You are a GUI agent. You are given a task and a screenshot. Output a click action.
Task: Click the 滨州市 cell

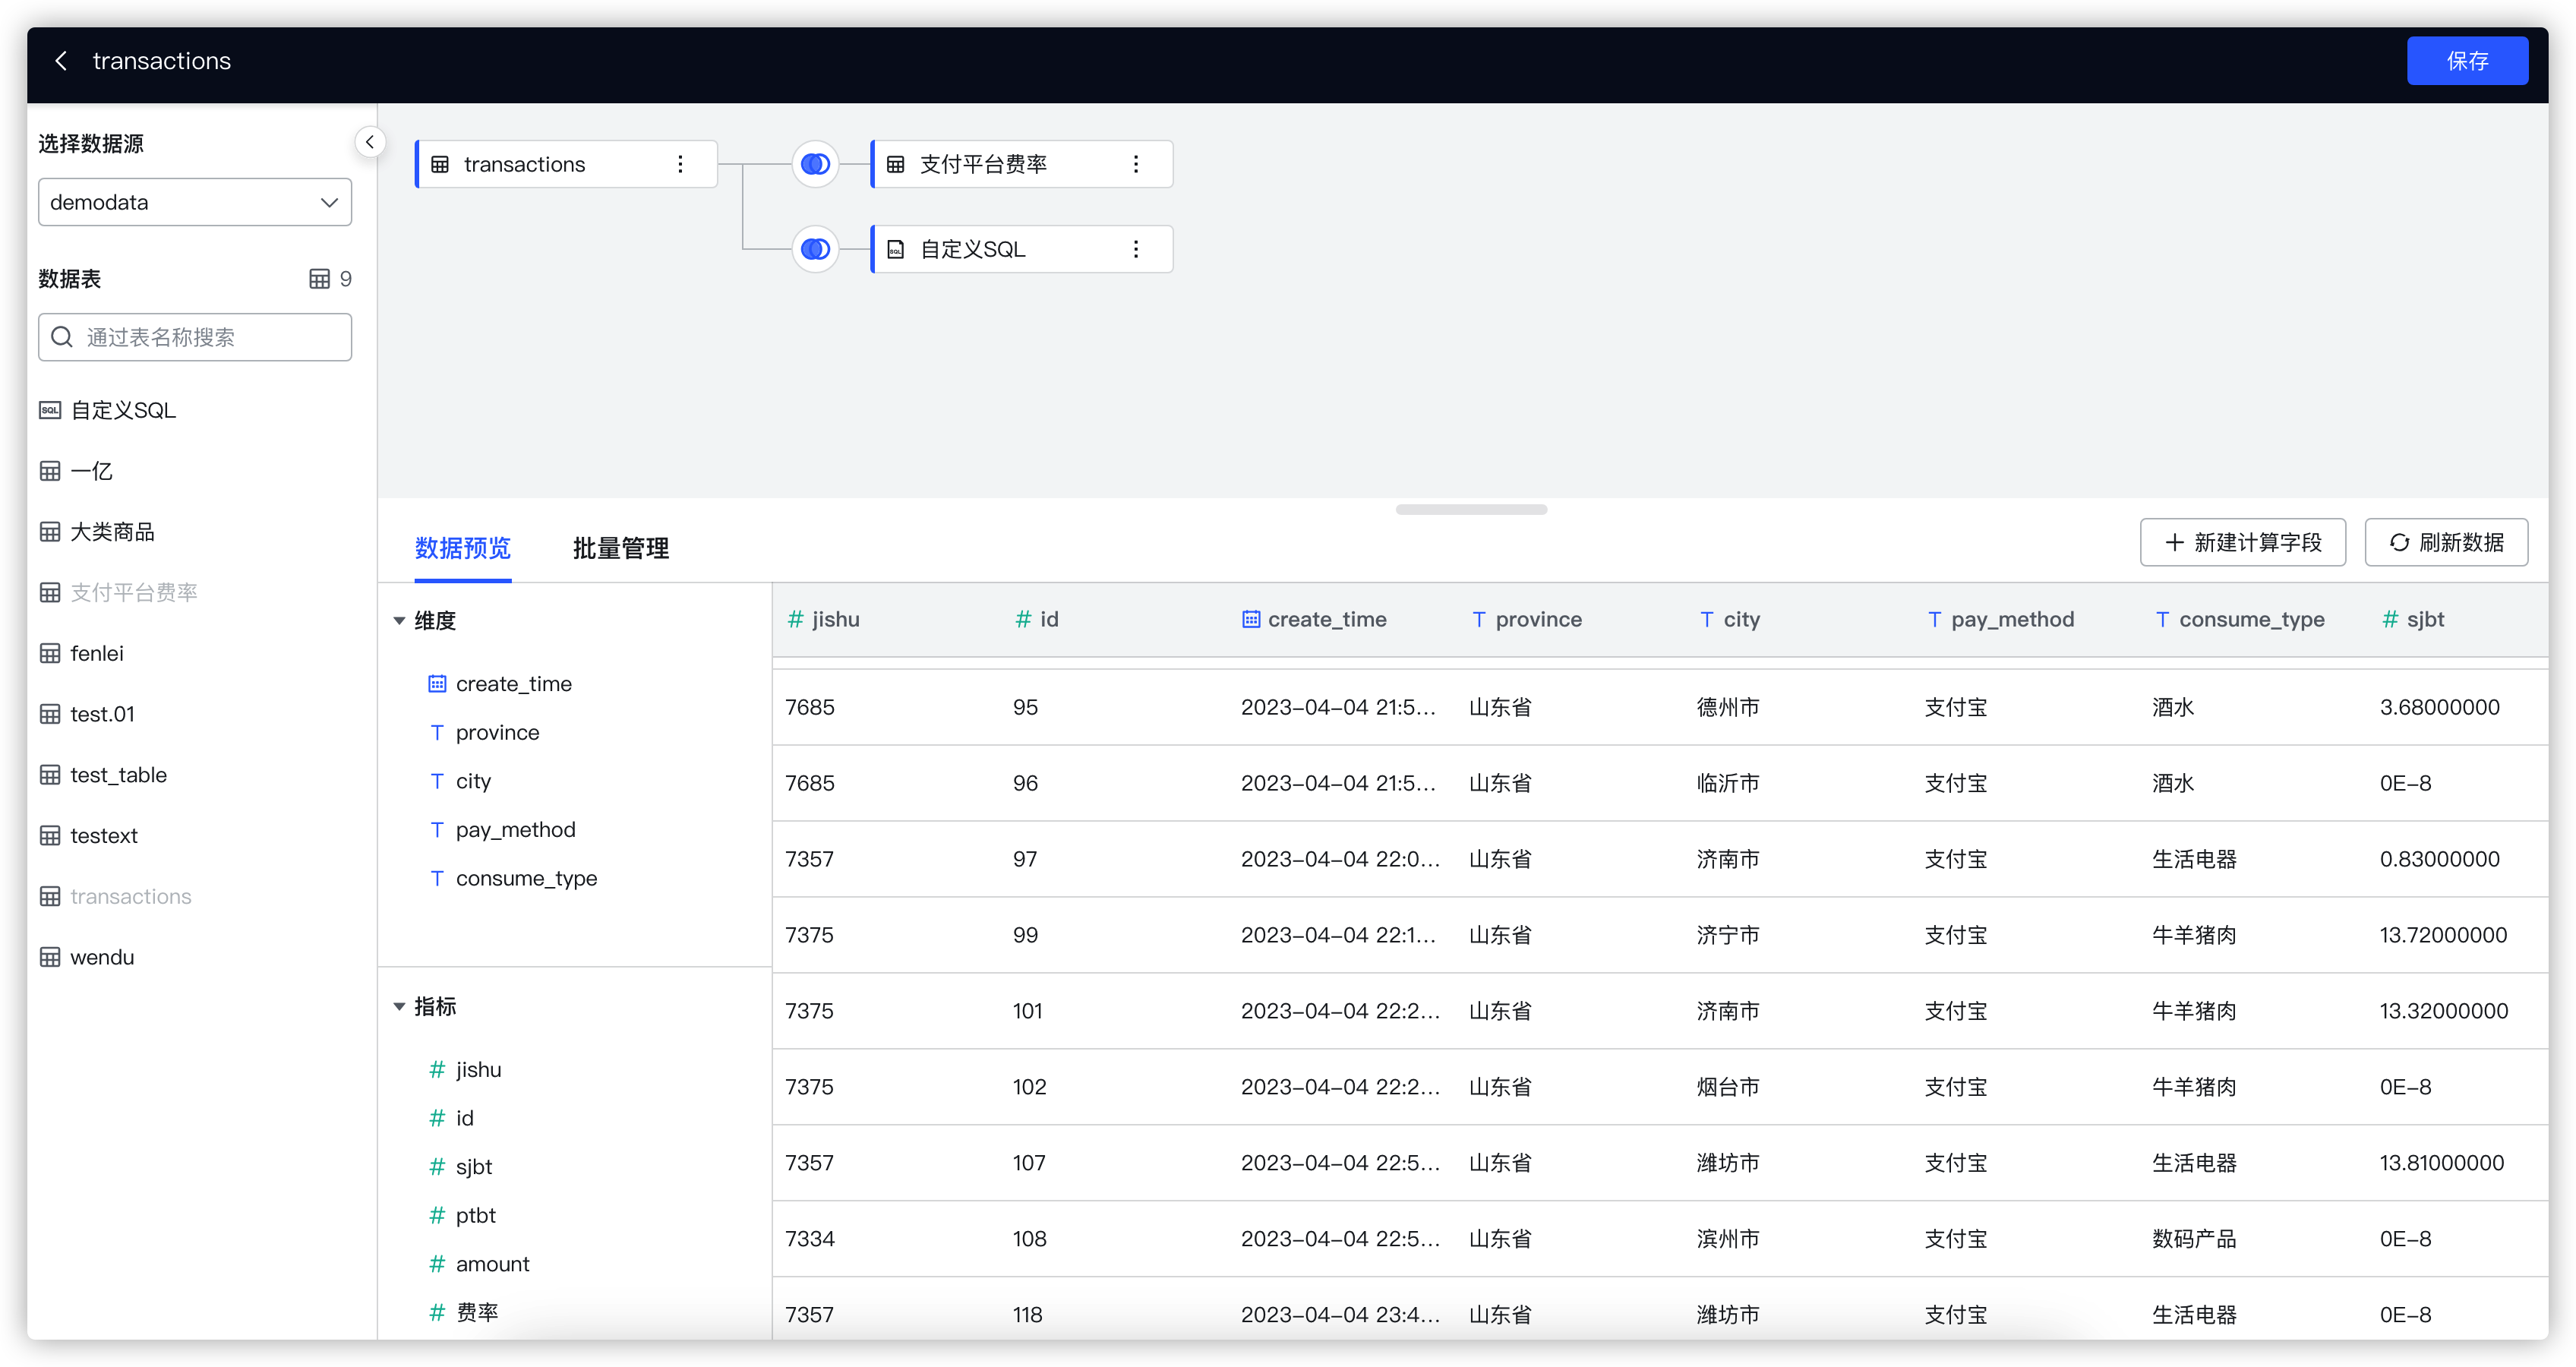point(1728,1239)
